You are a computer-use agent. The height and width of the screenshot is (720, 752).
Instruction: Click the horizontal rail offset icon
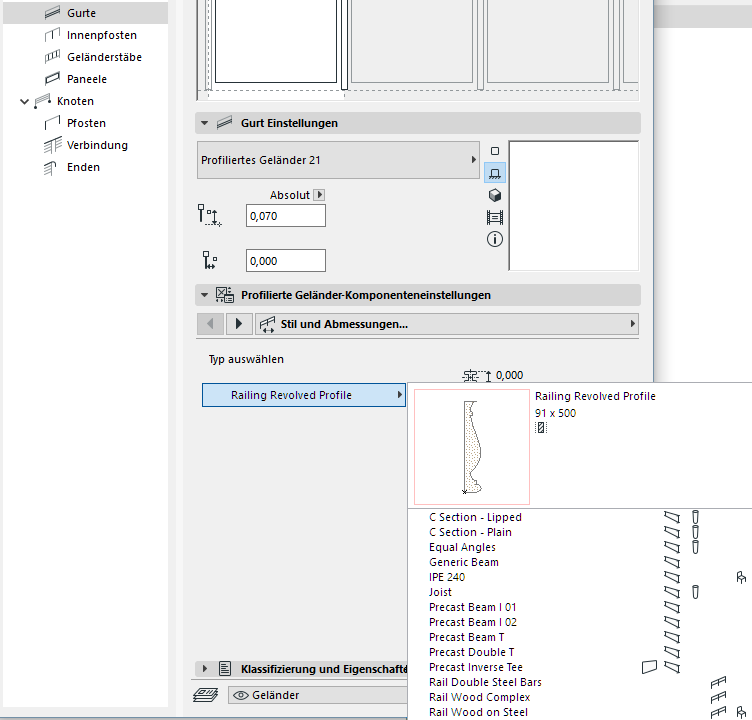[x=210, y=260]
